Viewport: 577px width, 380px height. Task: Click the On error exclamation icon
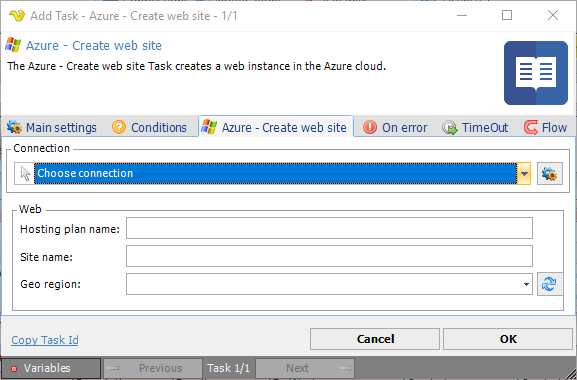[370, 127]
